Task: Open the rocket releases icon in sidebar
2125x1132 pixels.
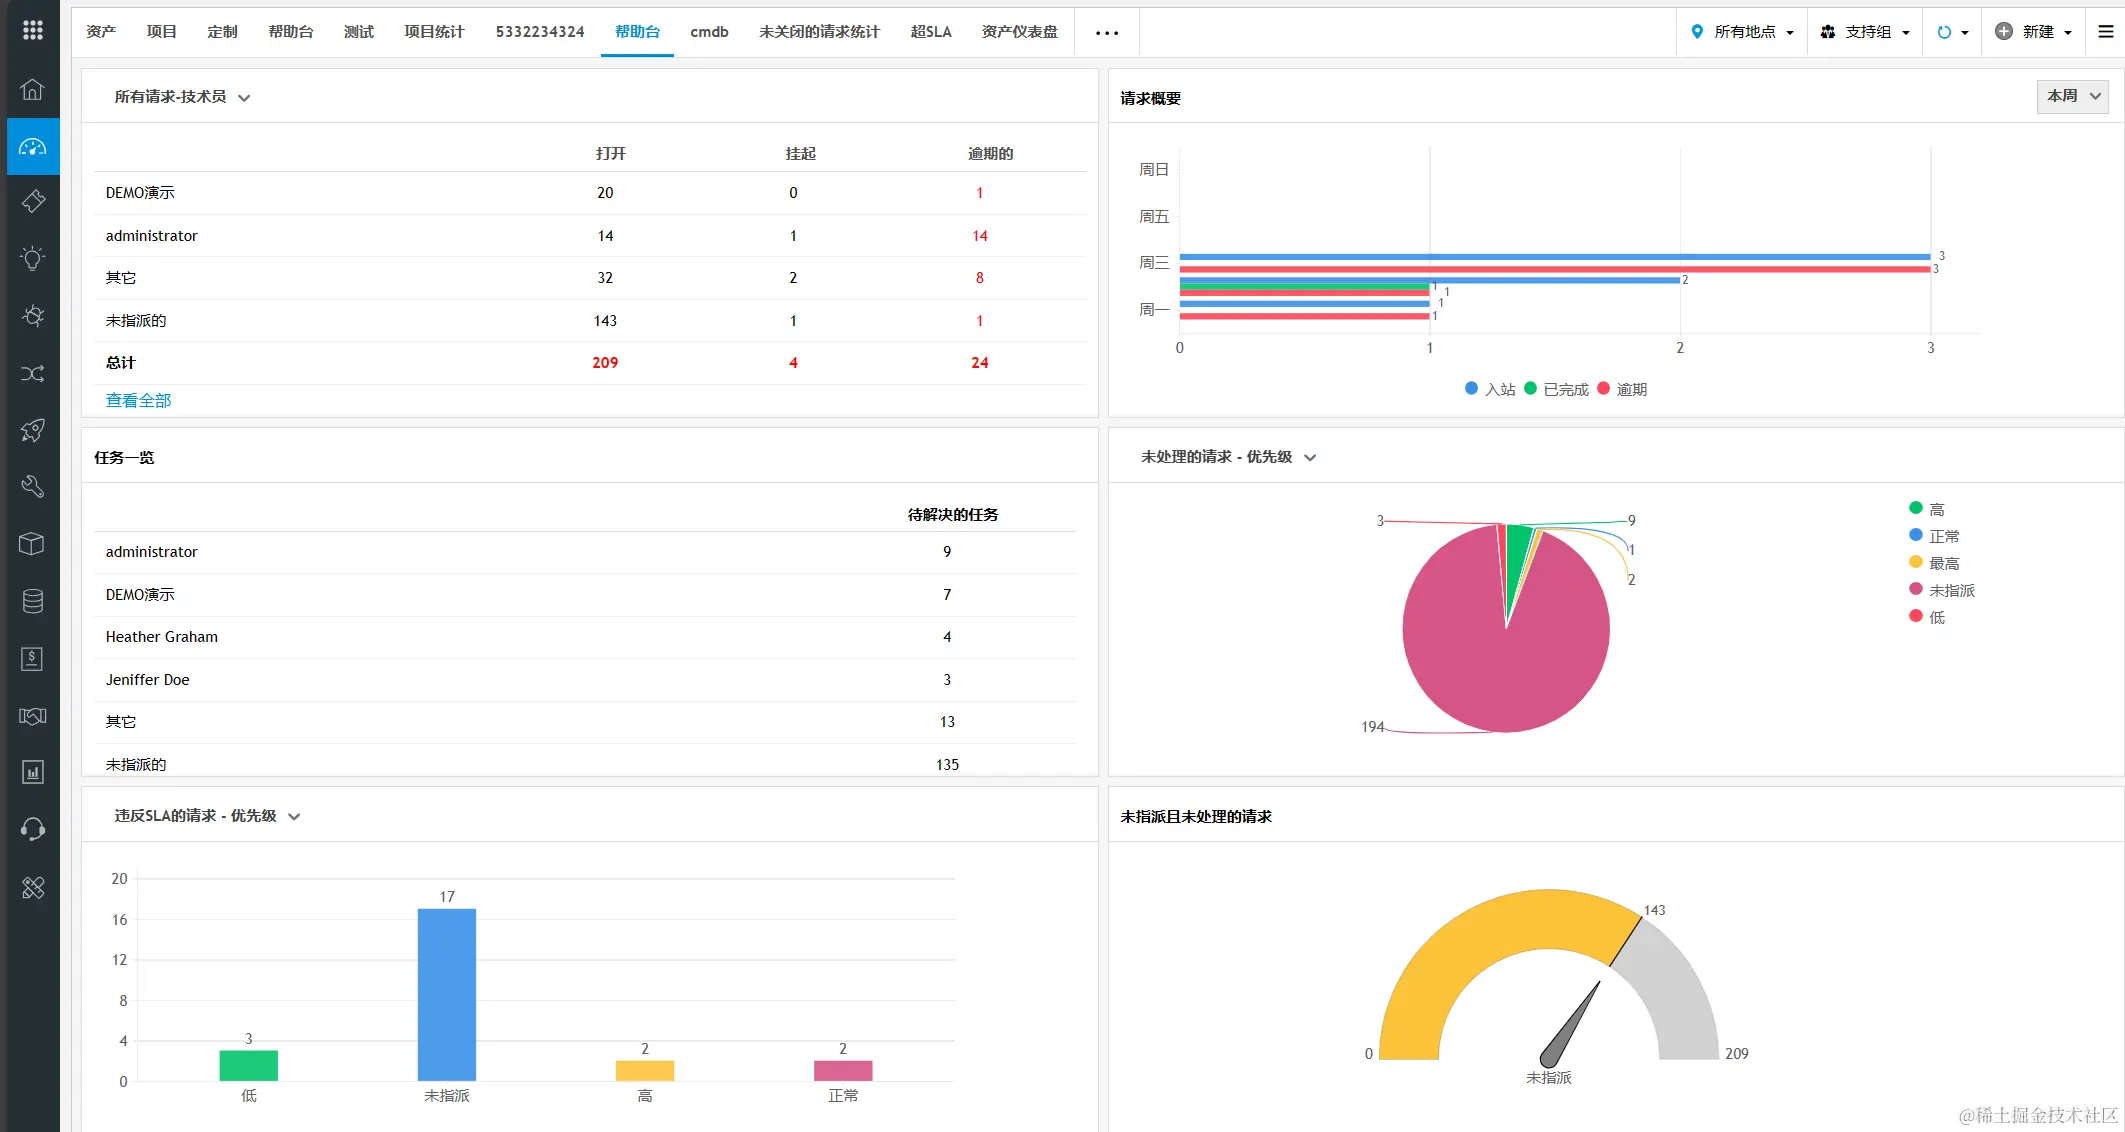Action: click(32, 430)
